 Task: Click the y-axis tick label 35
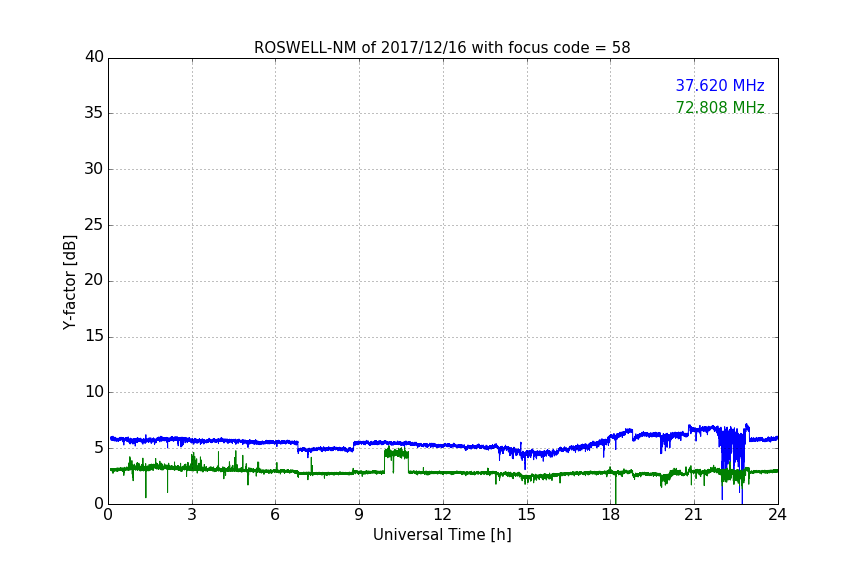click(94, 113)
